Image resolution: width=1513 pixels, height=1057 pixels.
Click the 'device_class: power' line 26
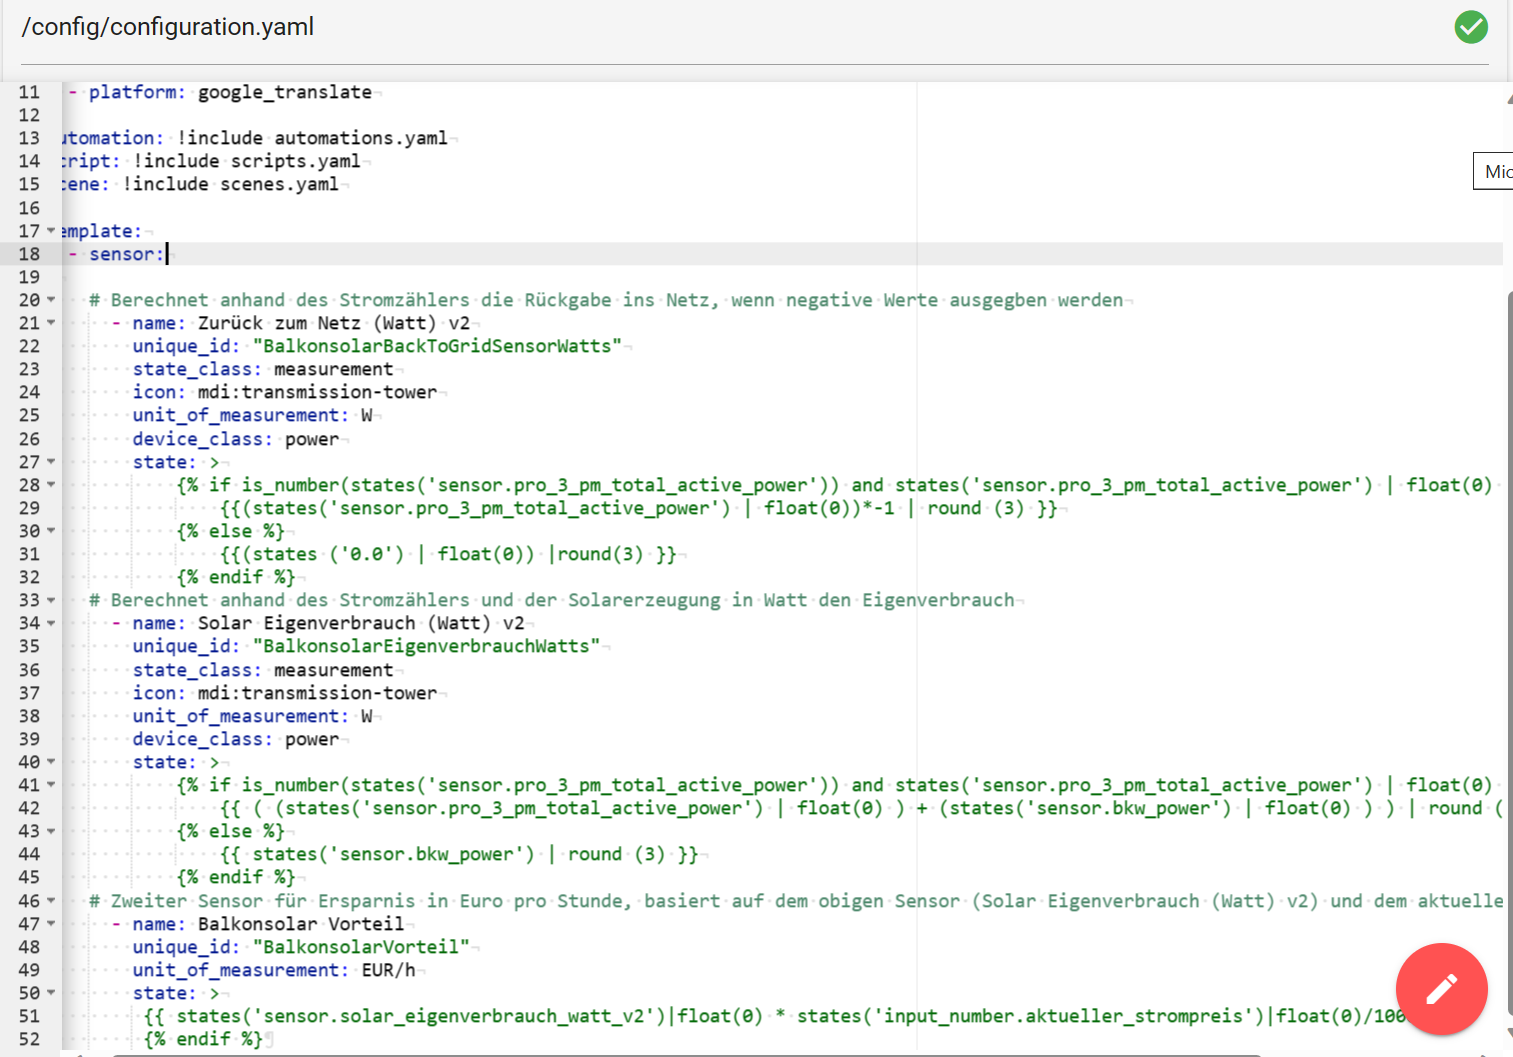[x=236, y=439]
